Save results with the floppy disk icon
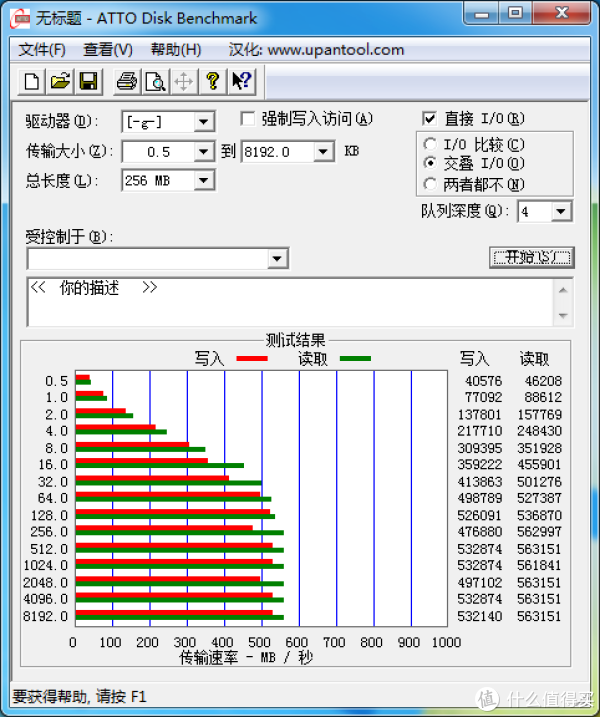This screenshot has width=600, height=717. tap(88, 82)
